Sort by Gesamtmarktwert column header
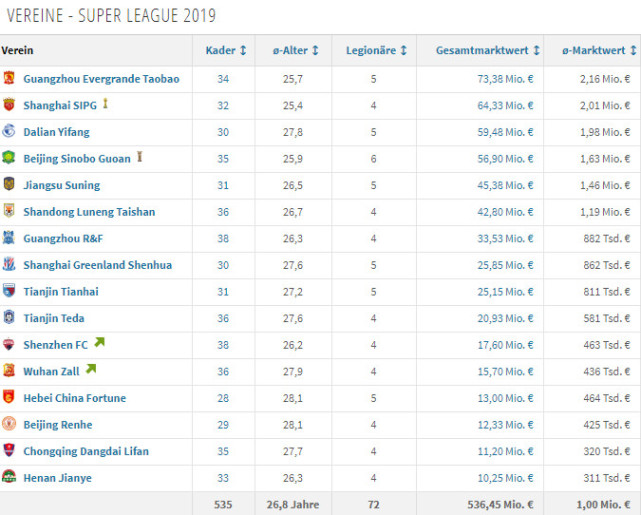641x515 pixels. point(487,51)
